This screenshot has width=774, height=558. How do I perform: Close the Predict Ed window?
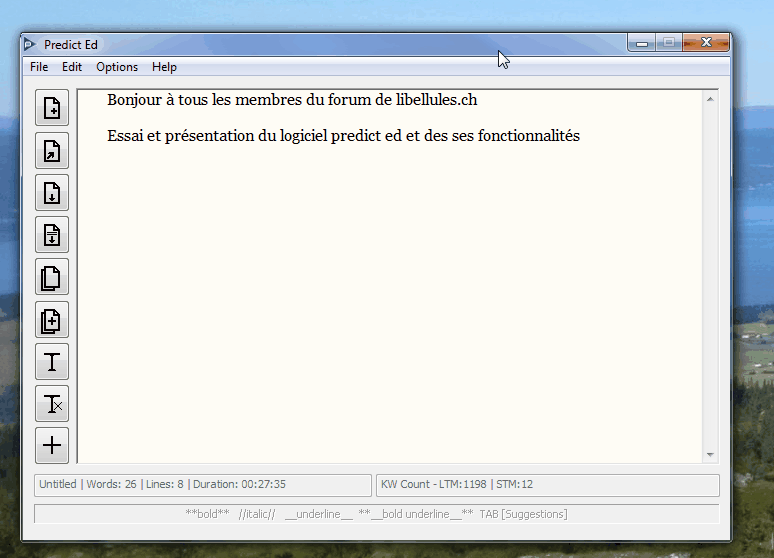[706, 43]
